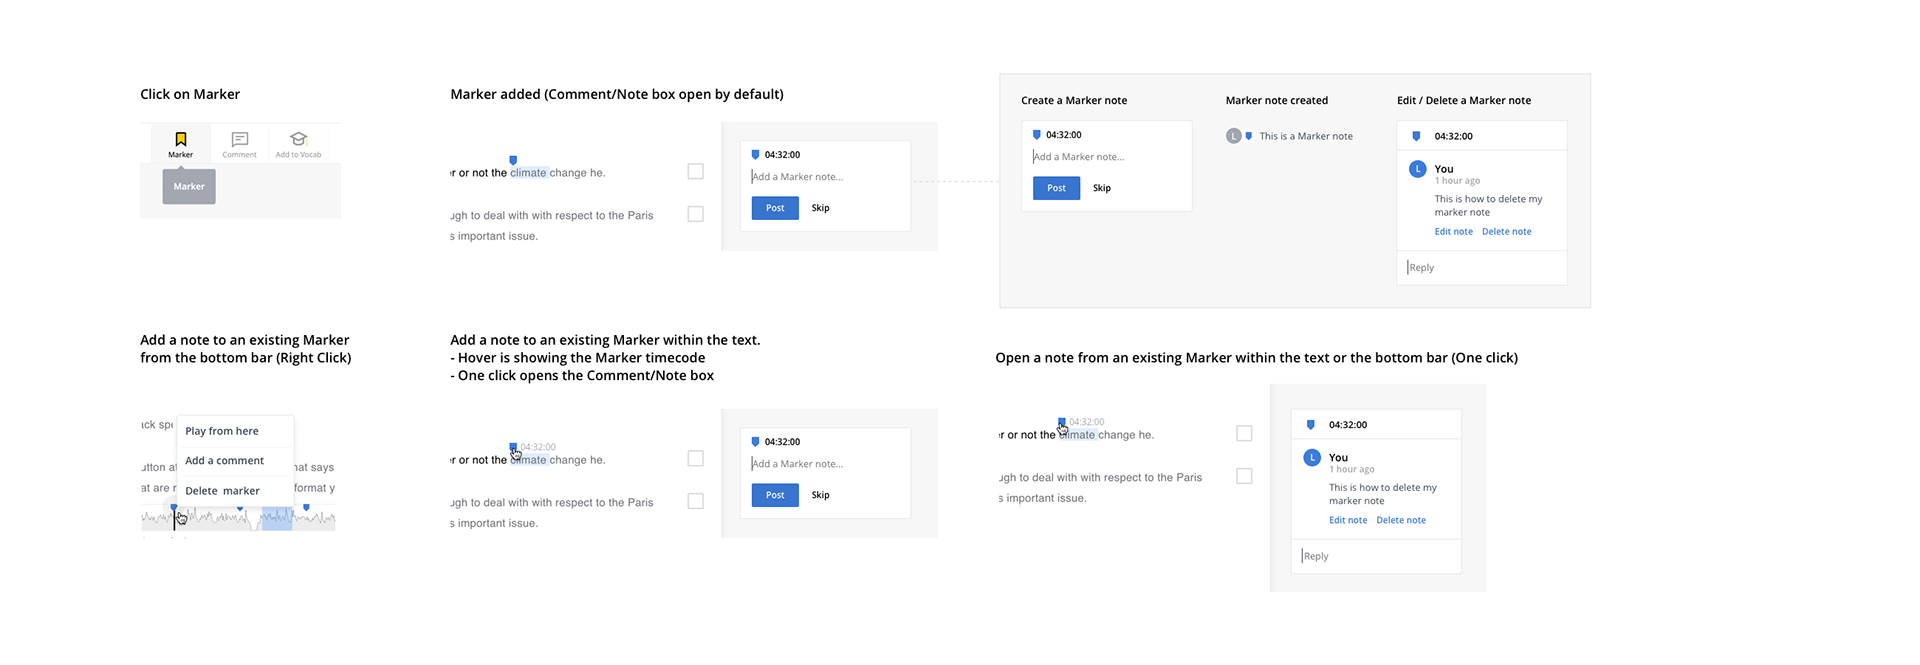The height and width of the screenshot is (665, 1920).
Task: Check the Paris line checkbox in Open a note section
Action: 1244,477
